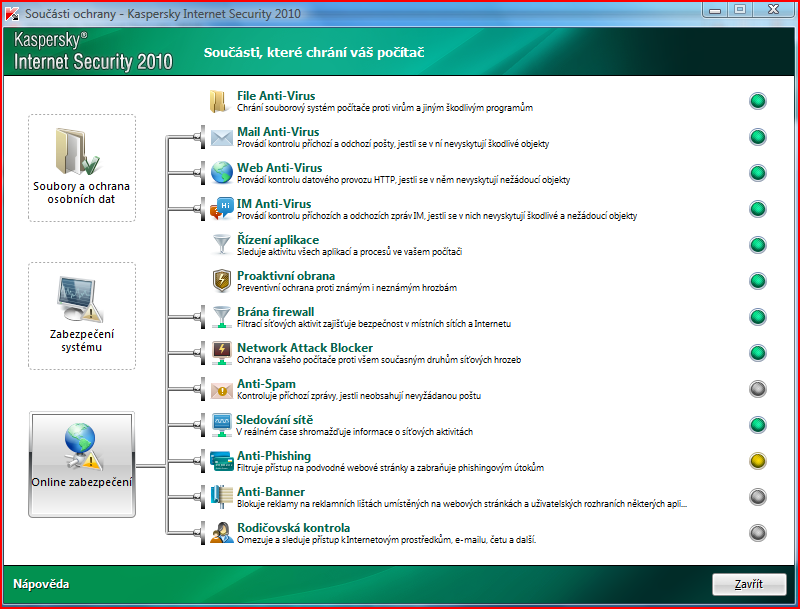Click the IM Anti-Virus chat bubble icon
800x609 pixels.
pos(221,209)
